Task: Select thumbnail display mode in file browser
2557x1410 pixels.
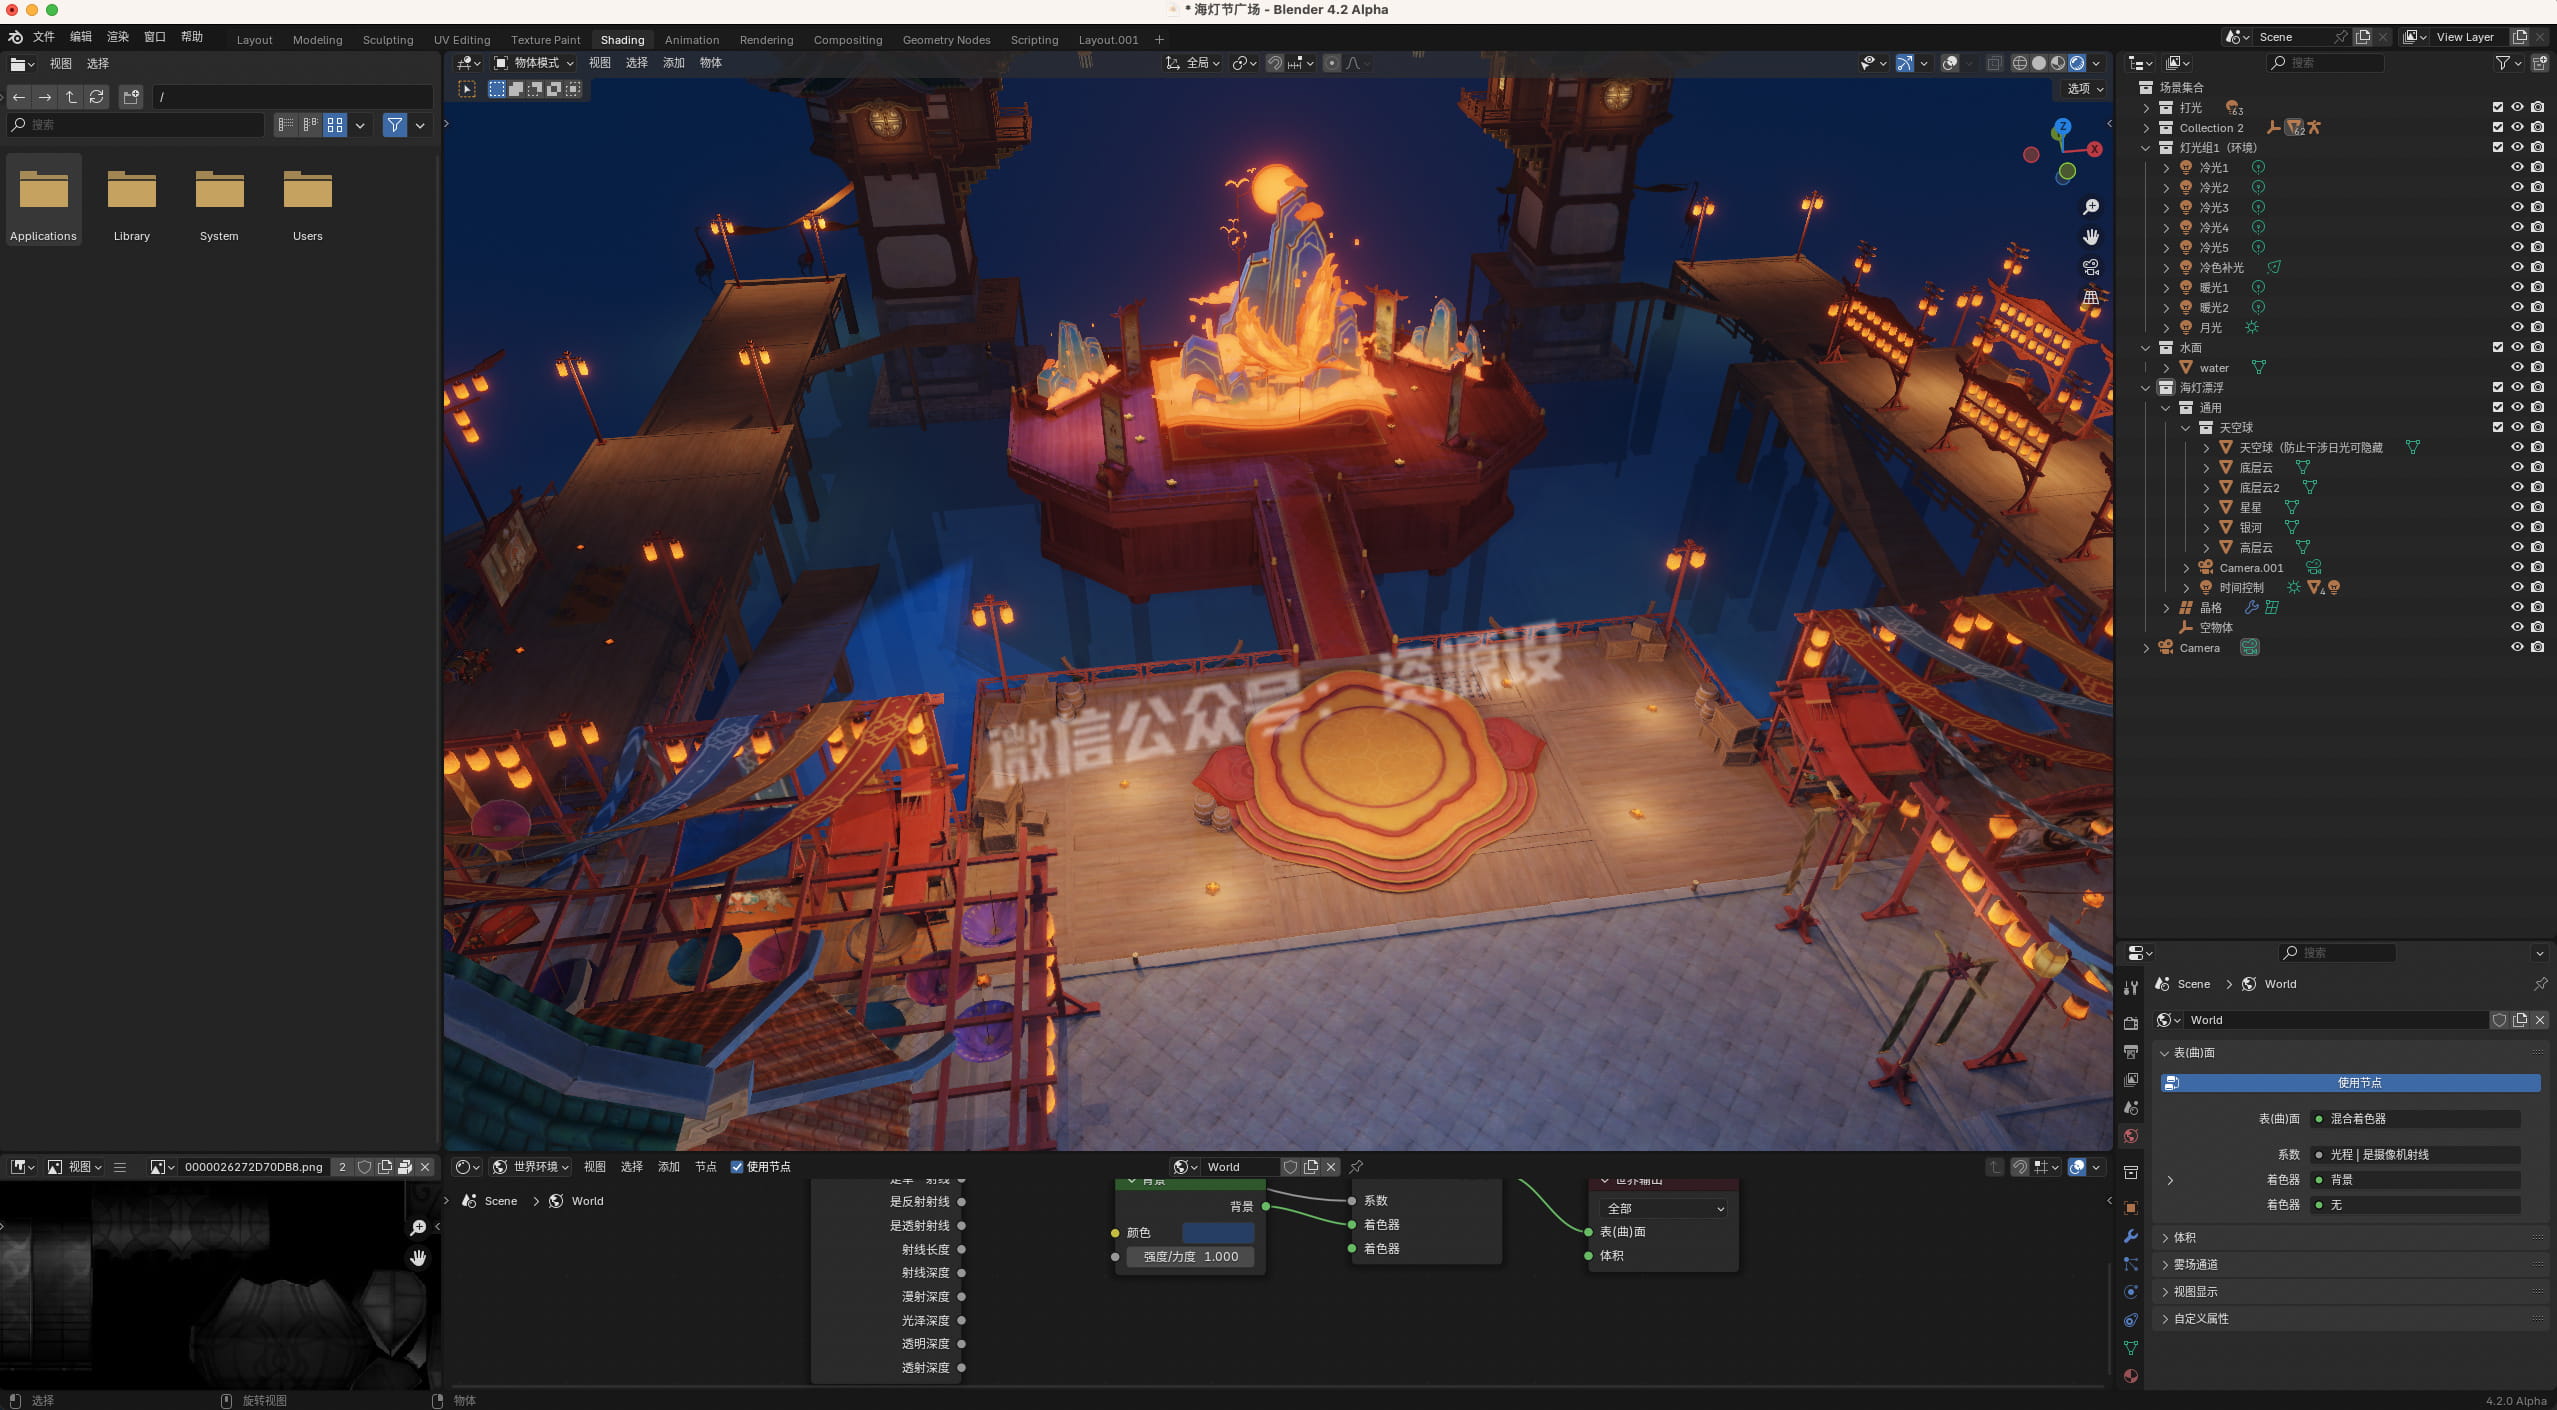Action: (x=335, y=125)
